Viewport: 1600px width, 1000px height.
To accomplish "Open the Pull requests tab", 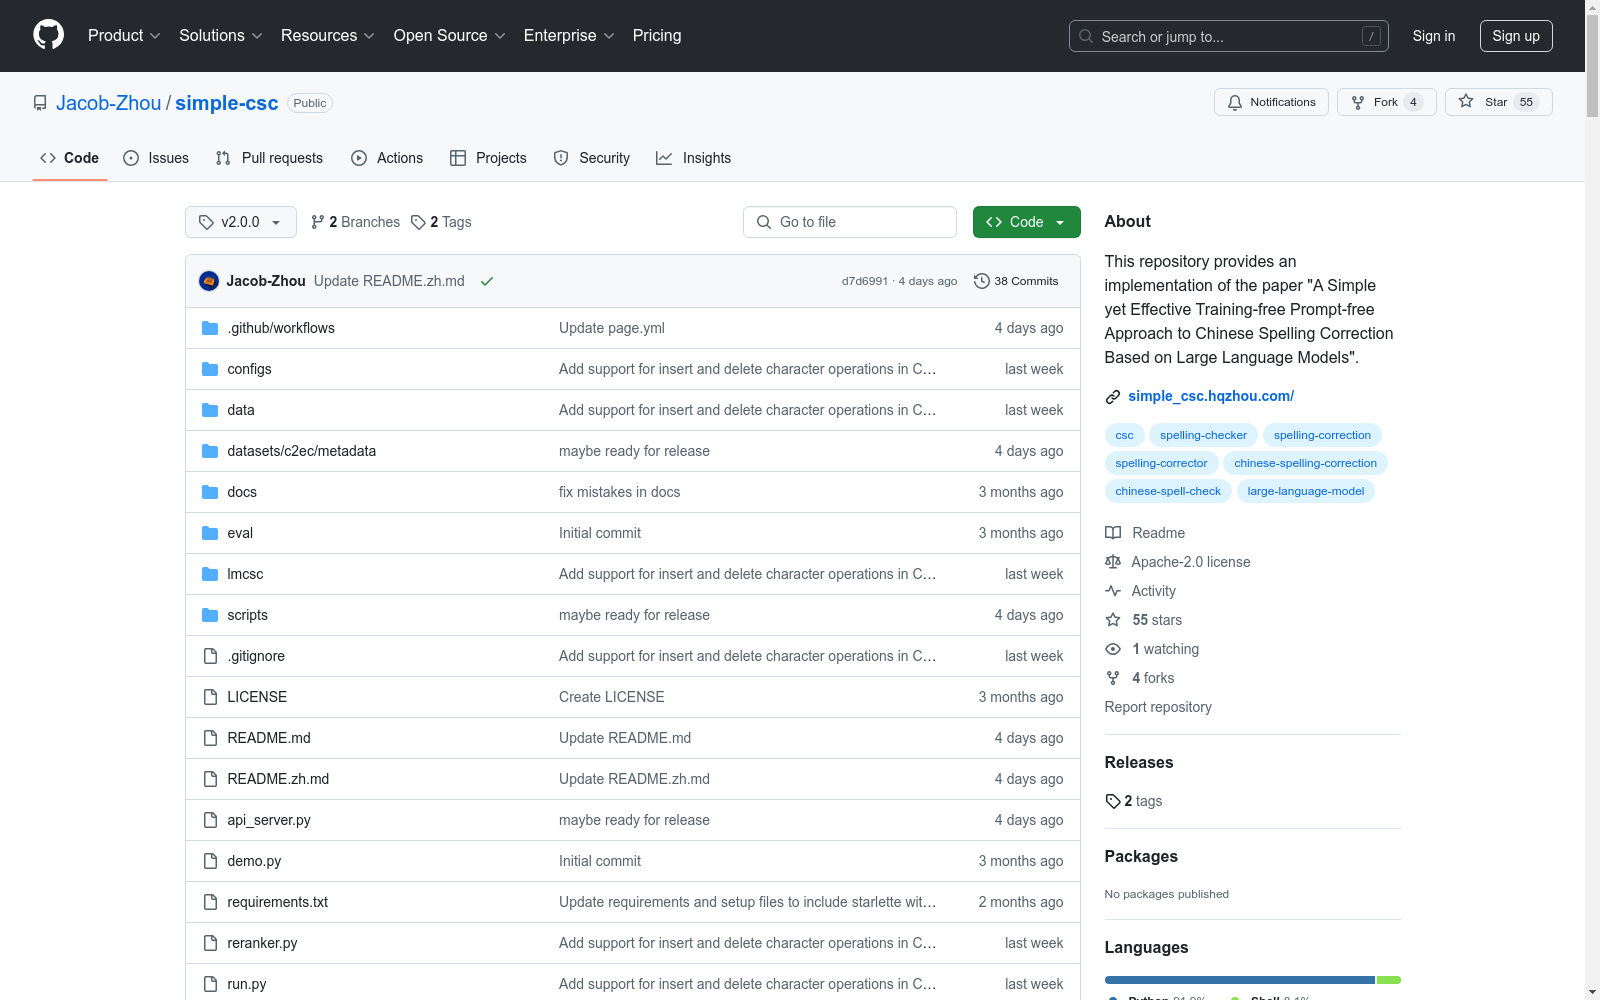I will point(269,158).
